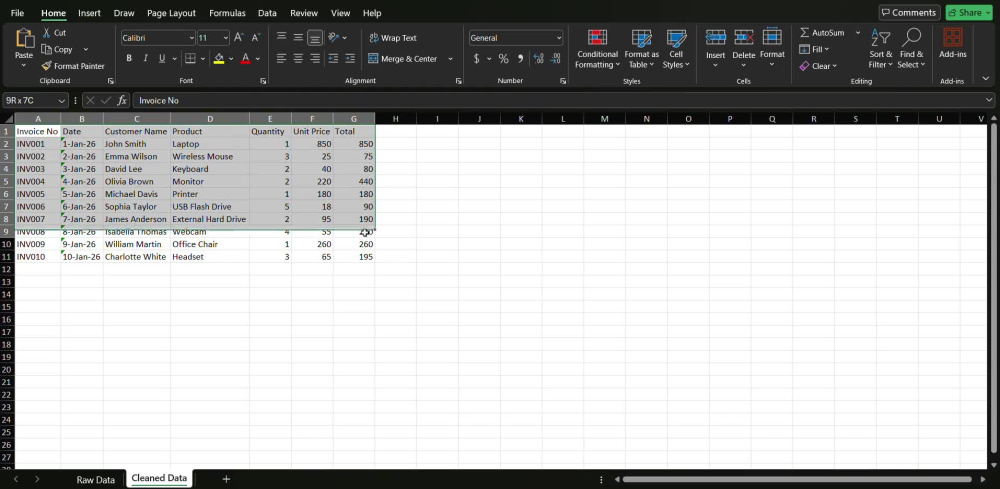Apply the Borders icon

(190, 59)
